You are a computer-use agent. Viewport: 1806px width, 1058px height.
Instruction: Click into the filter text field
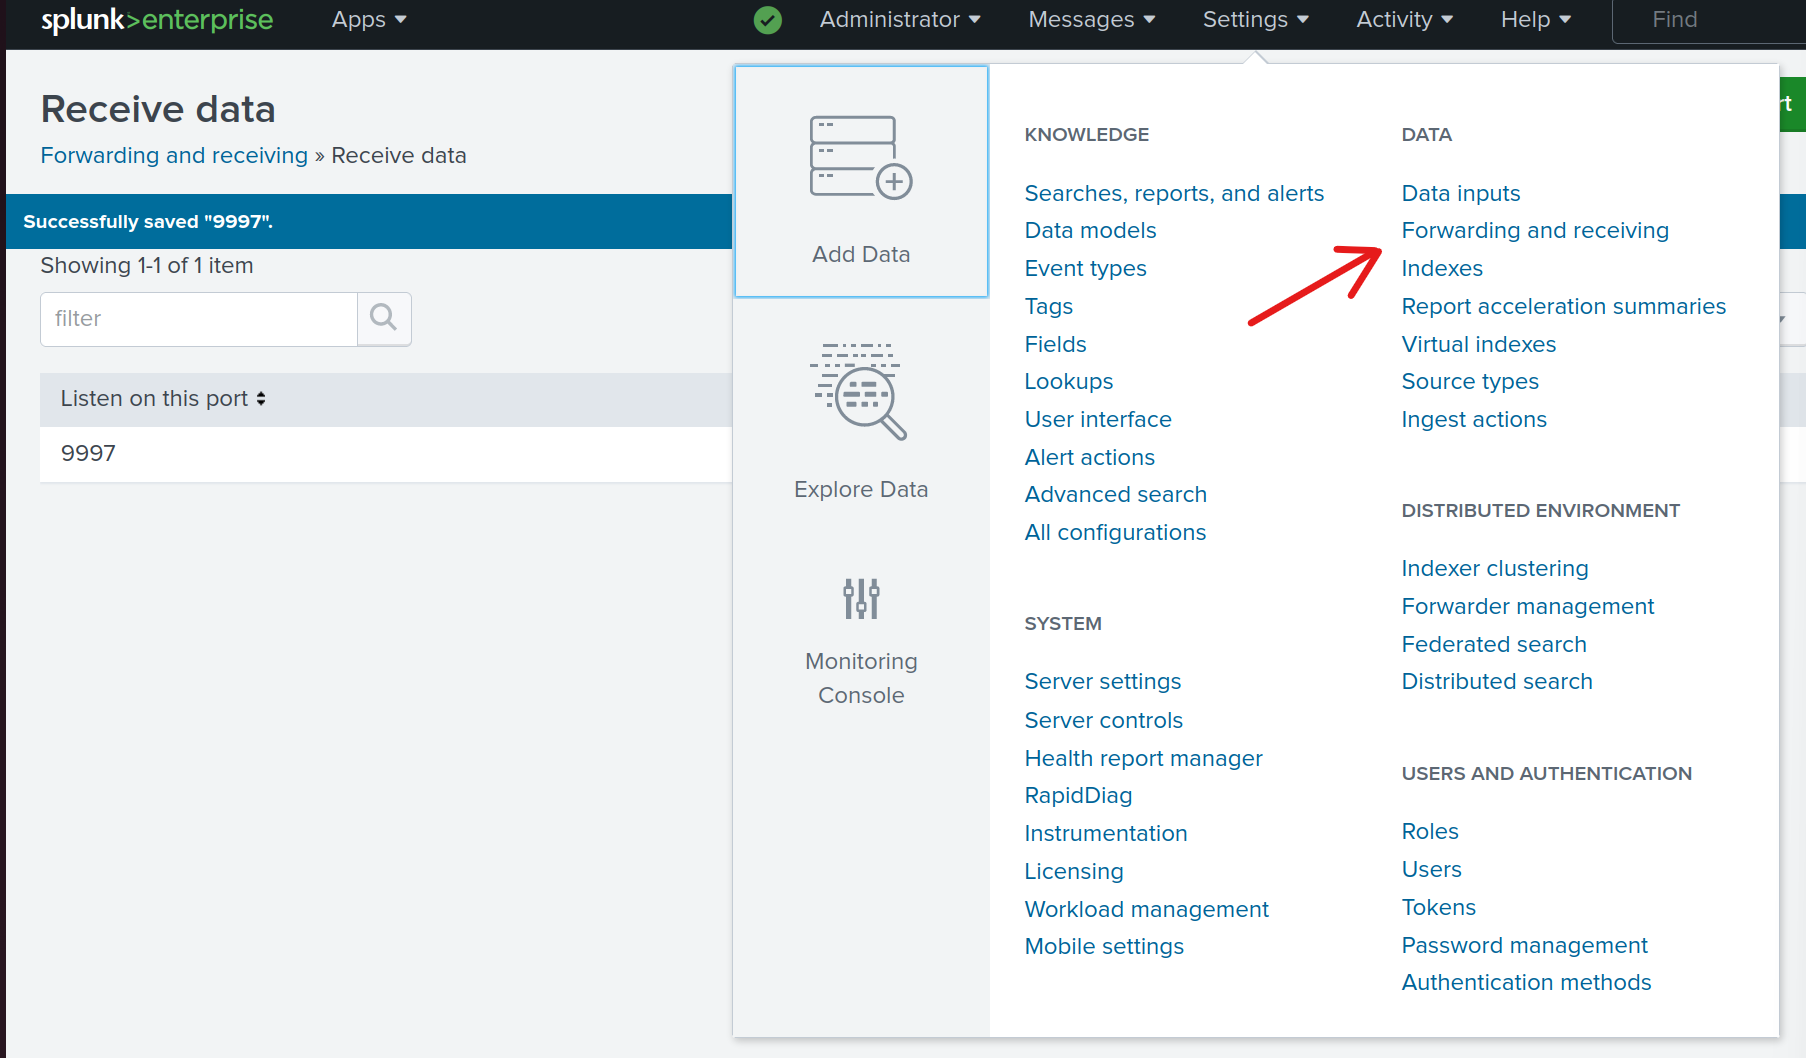[x=199, y=319]
